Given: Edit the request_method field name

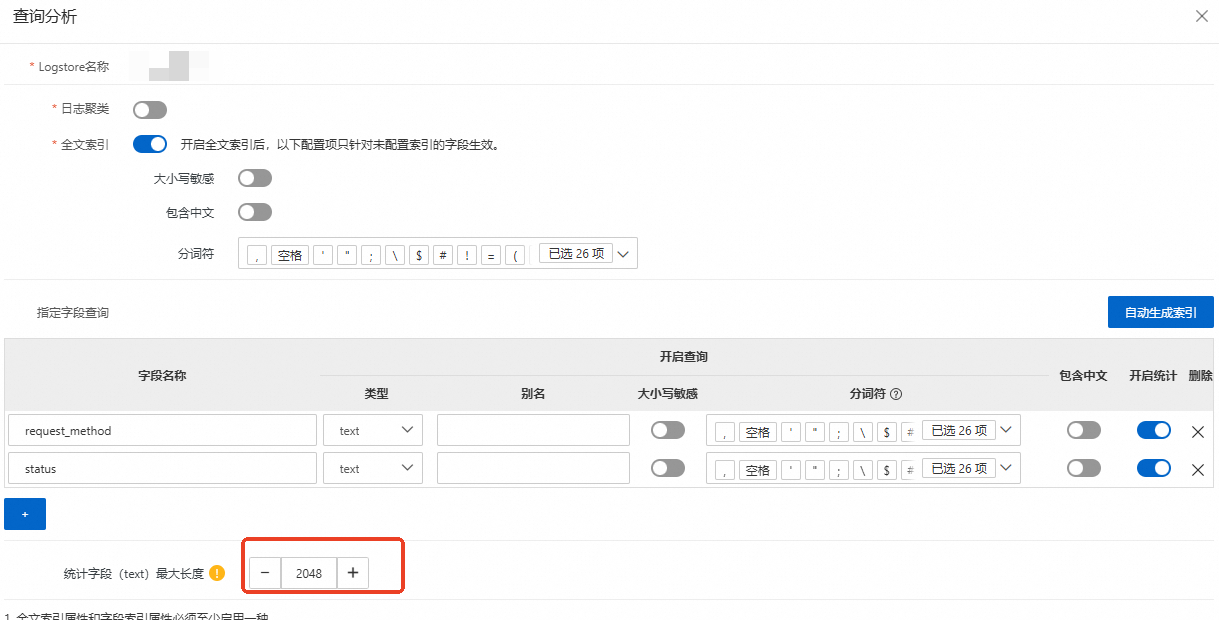Looking at the screenshot, I should click(162, 430).
